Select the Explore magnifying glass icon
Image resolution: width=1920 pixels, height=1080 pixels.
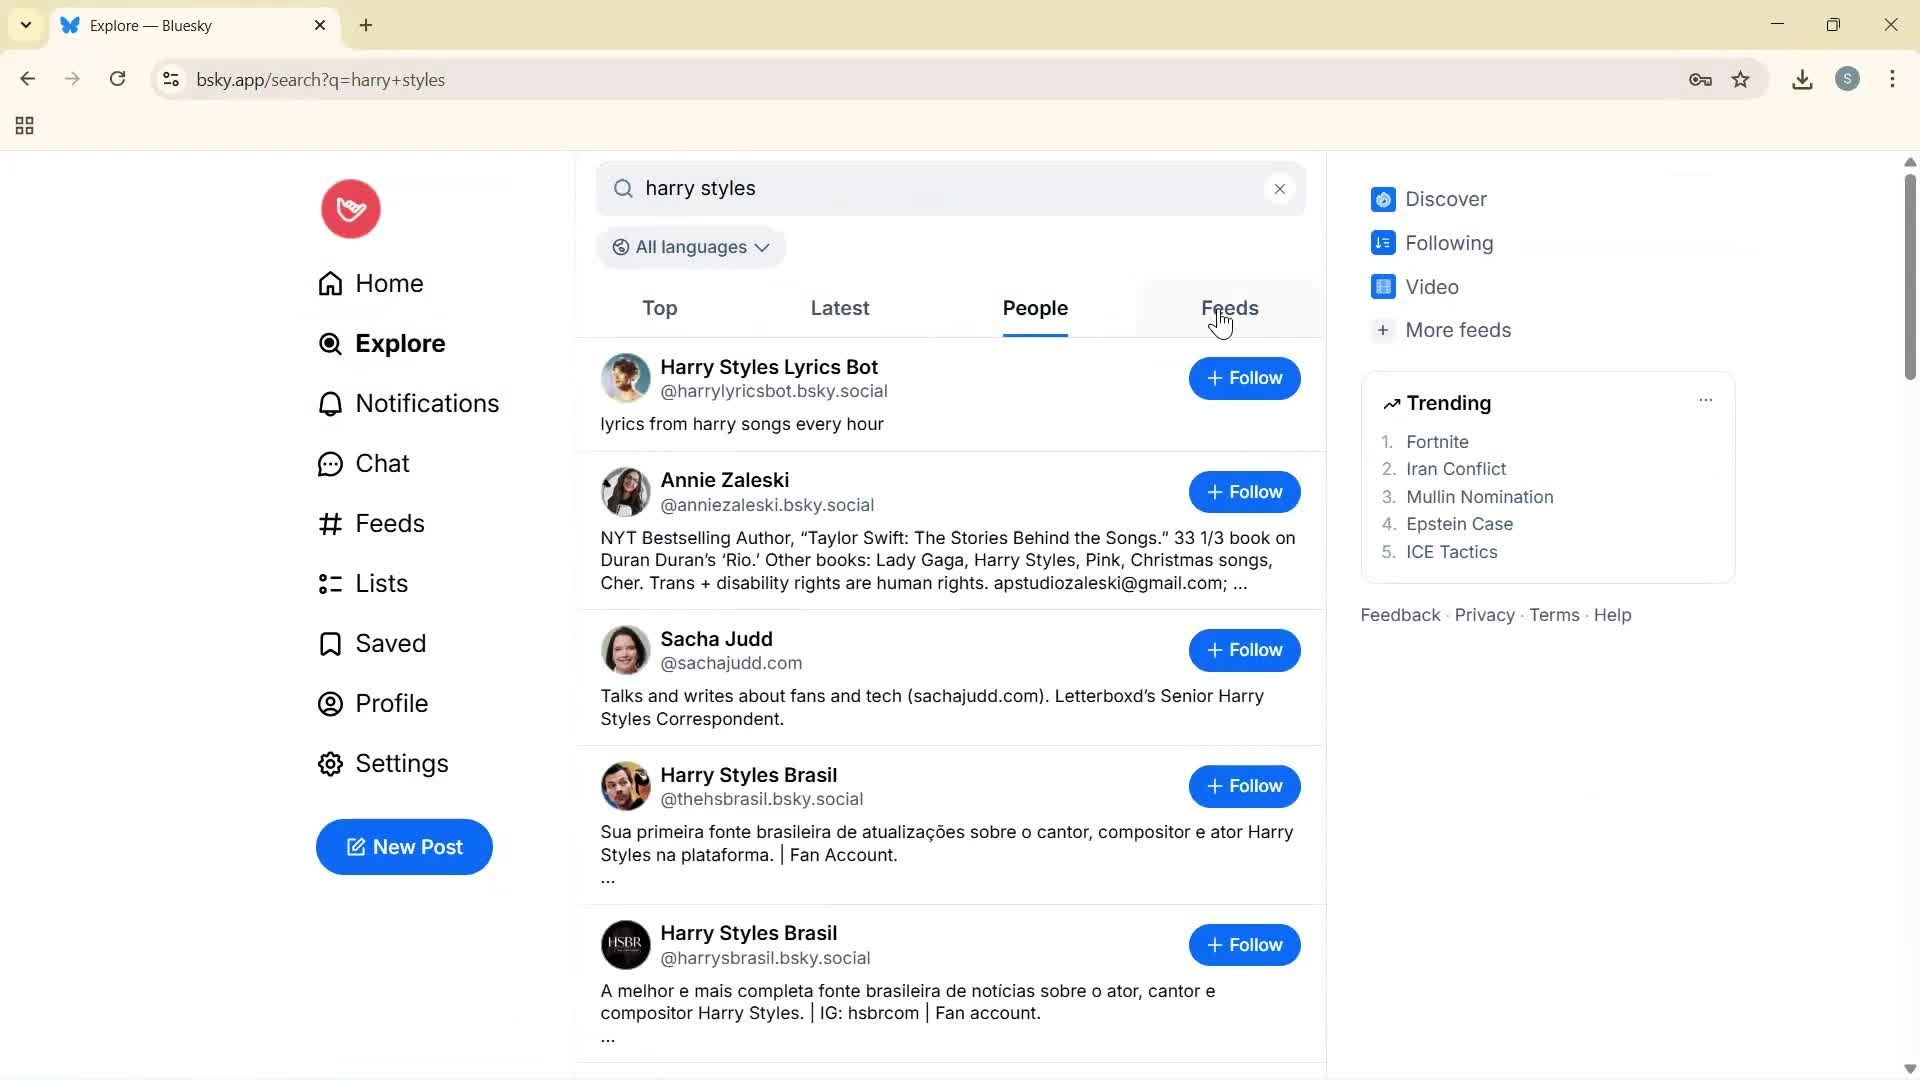tap(330, 344)
